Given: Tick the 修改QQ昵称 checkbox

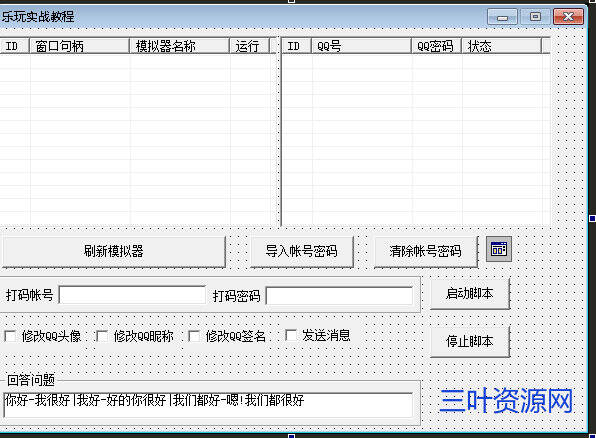Looking at the screenshot, I should click(x=102, y=336).
